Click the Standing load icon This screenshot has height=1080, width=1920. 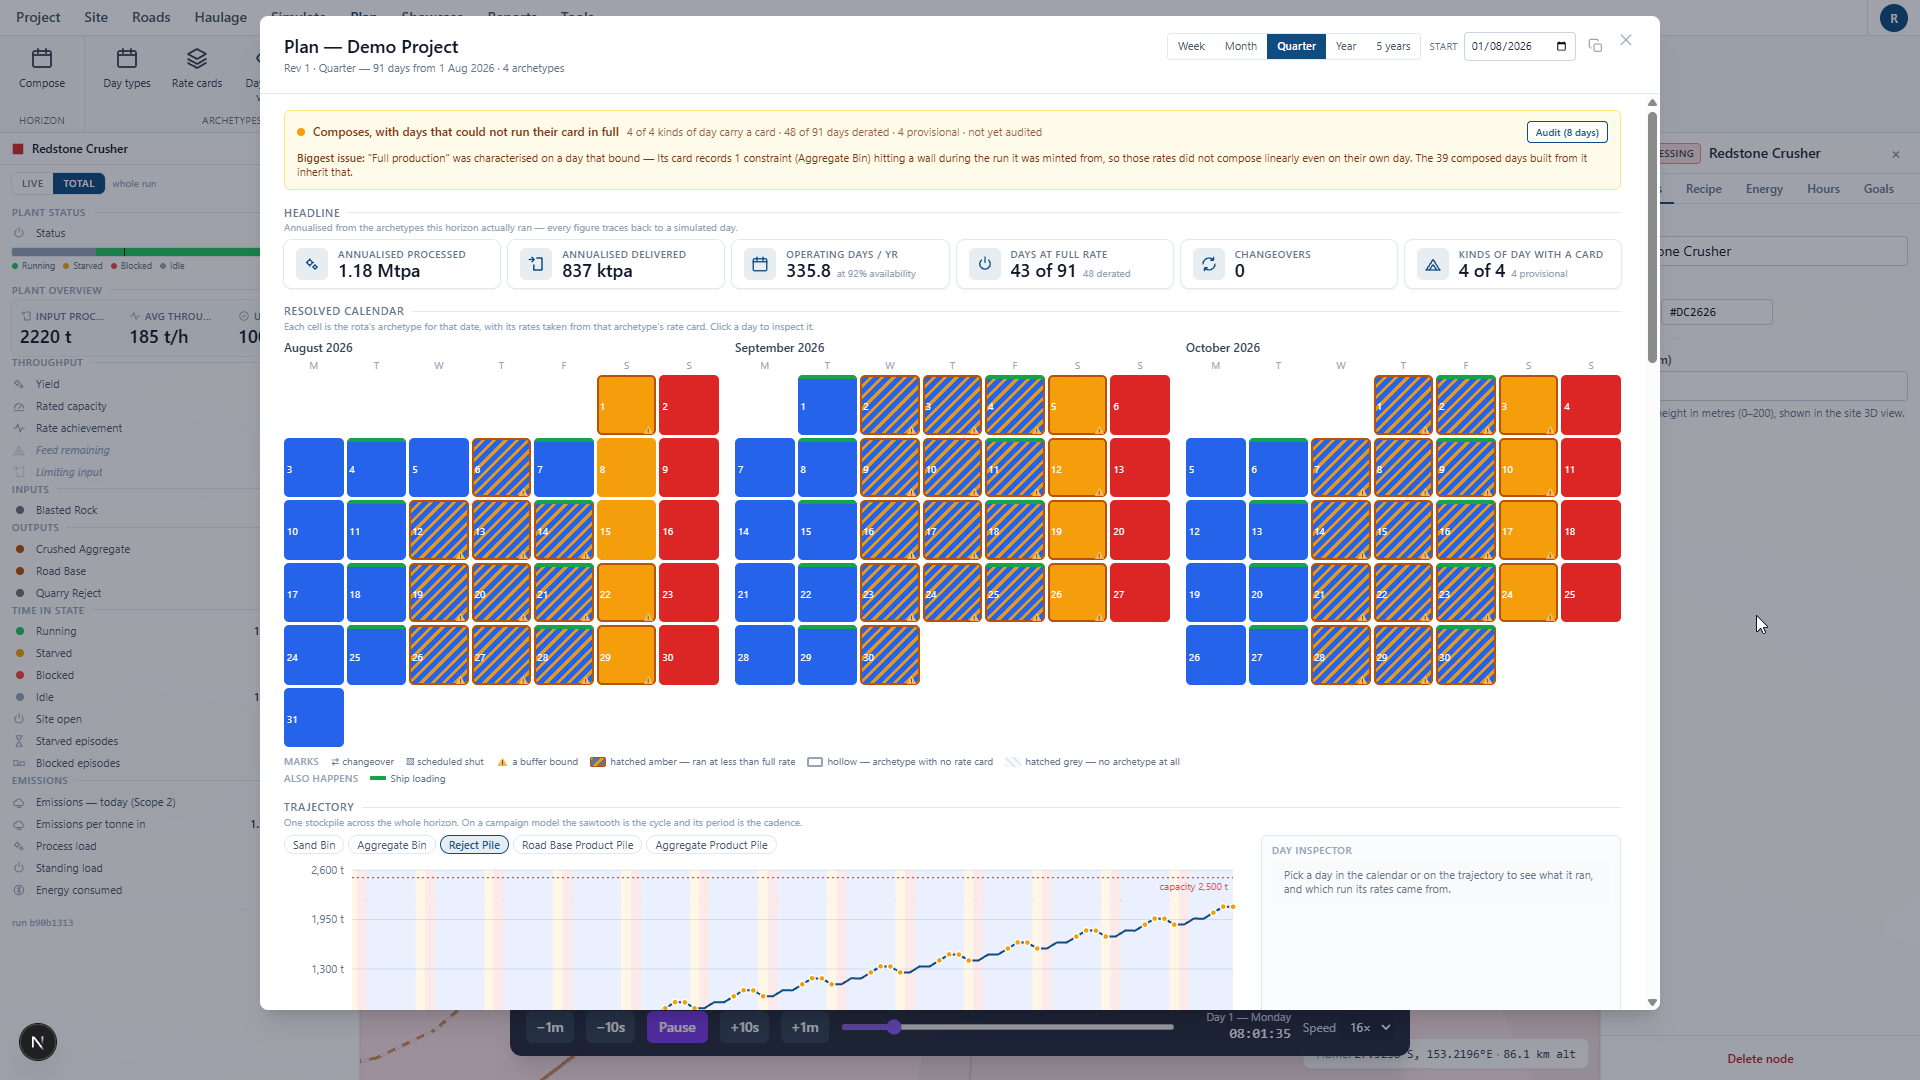[x=19, y=868]
